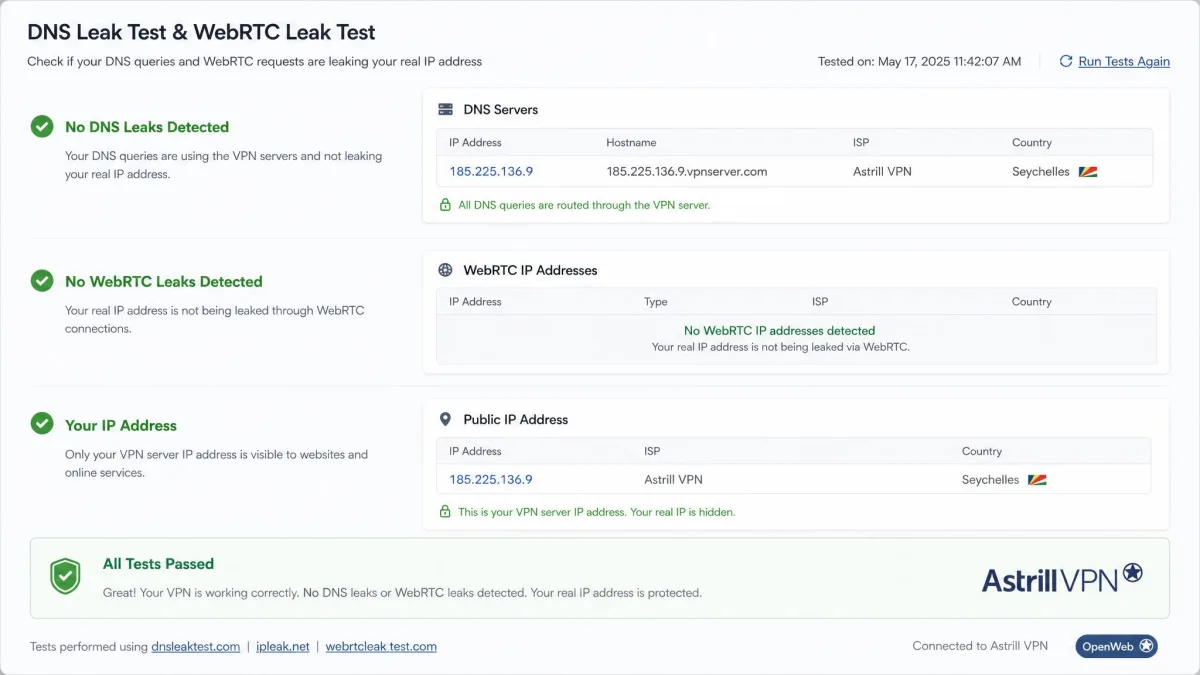The width and height of the screenshot is (1200, 675).
Task: Click the green check beside Your IP Address
Action: pyautogui.click(x=42, y=424)
